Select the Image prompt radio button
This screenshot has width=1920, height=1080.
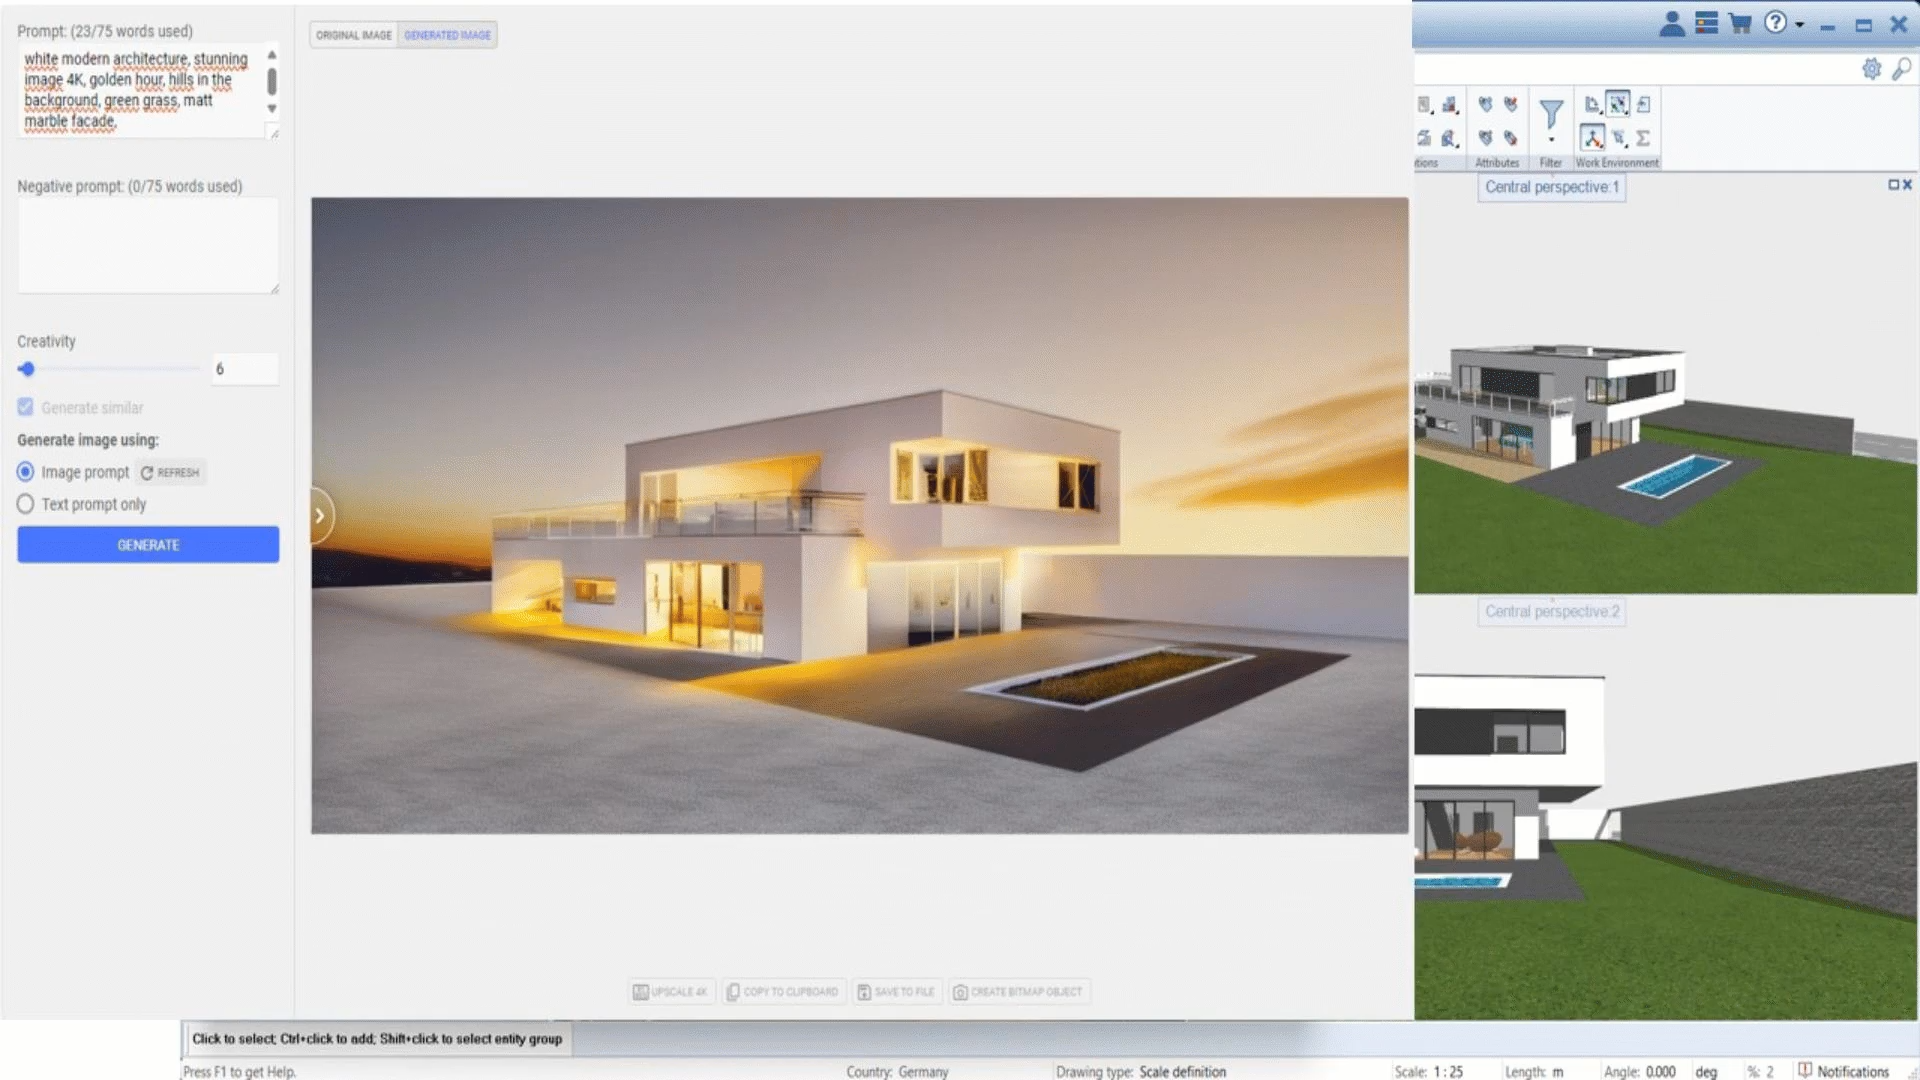(26, 472)
